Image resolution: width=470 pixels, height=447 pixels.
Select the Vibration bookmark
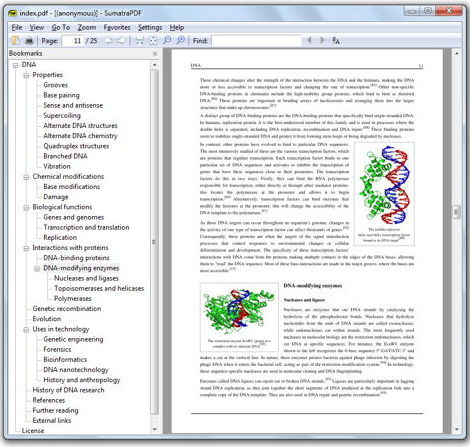click(57, 166)
